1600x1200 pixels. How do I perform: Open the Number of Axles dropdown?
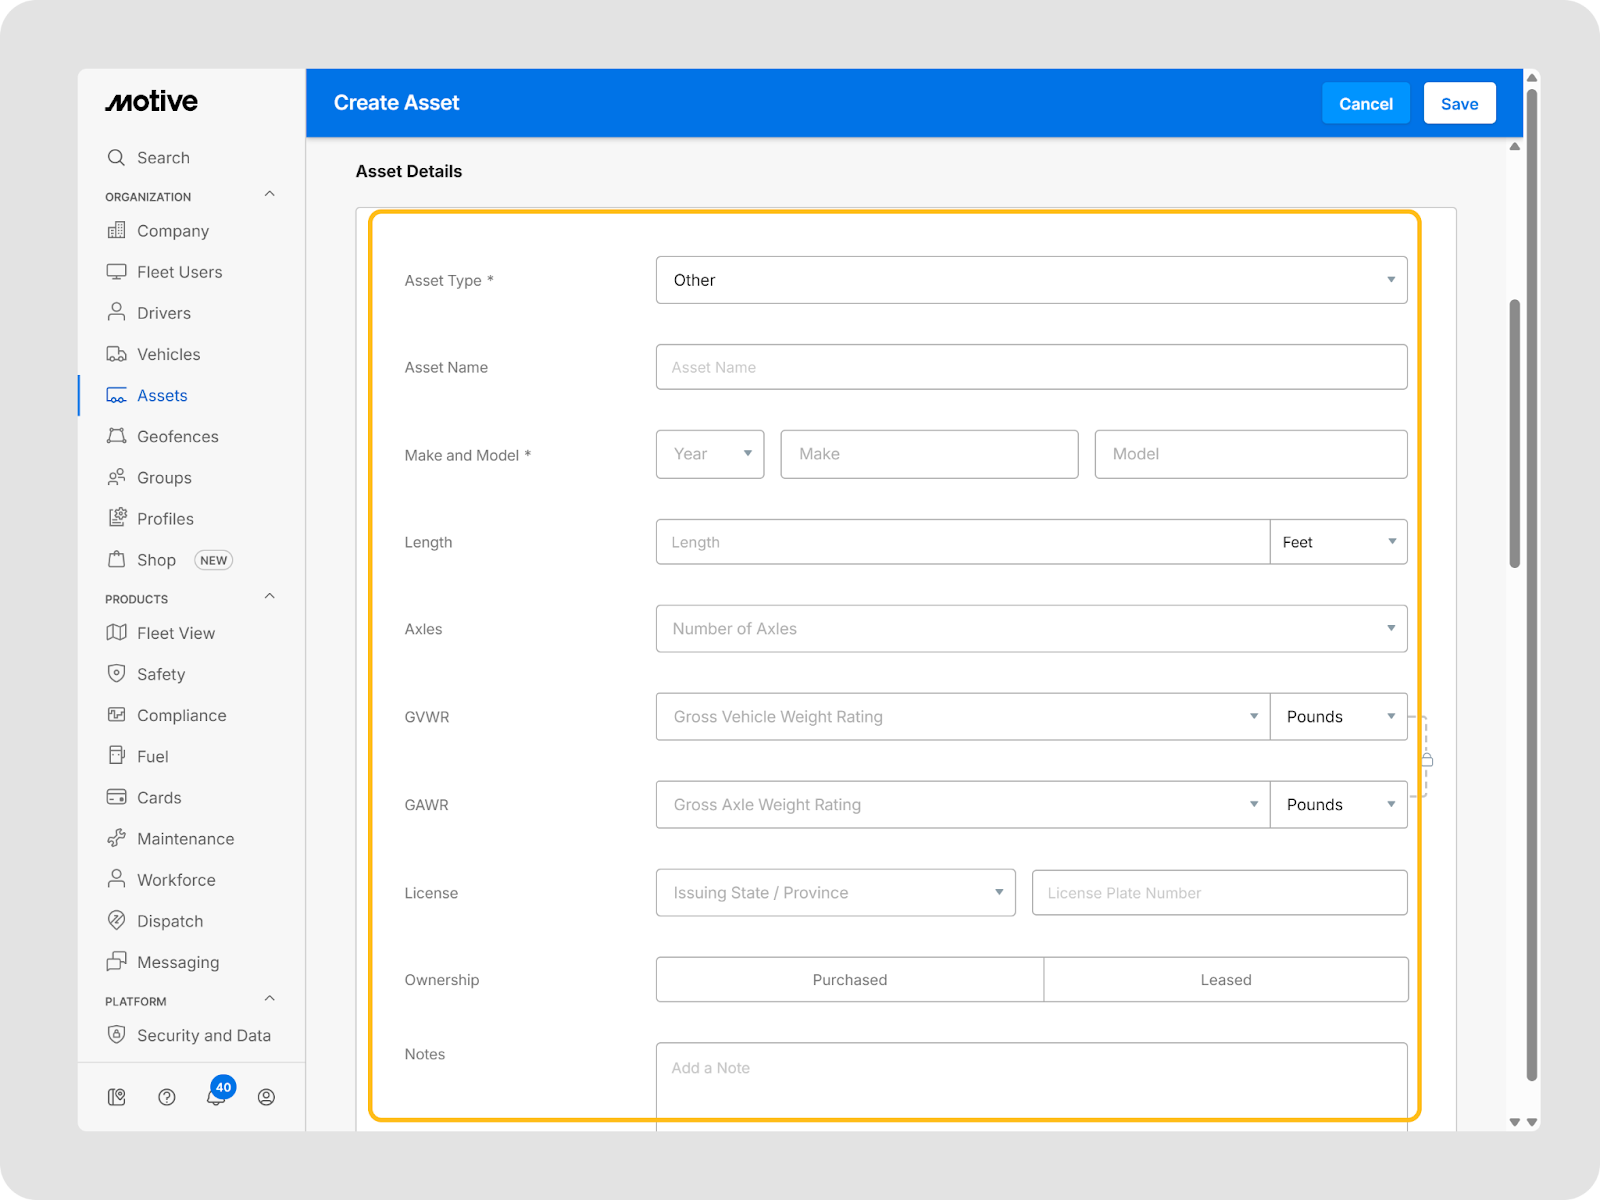point(1031,629)
